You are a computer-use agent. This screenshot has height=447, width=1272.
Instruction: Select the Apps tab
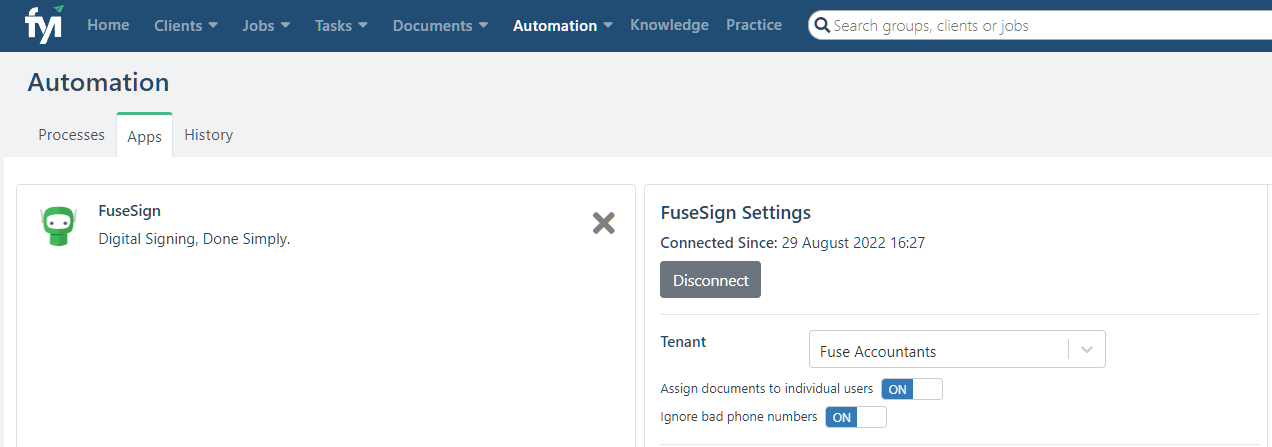coord(144,137)
